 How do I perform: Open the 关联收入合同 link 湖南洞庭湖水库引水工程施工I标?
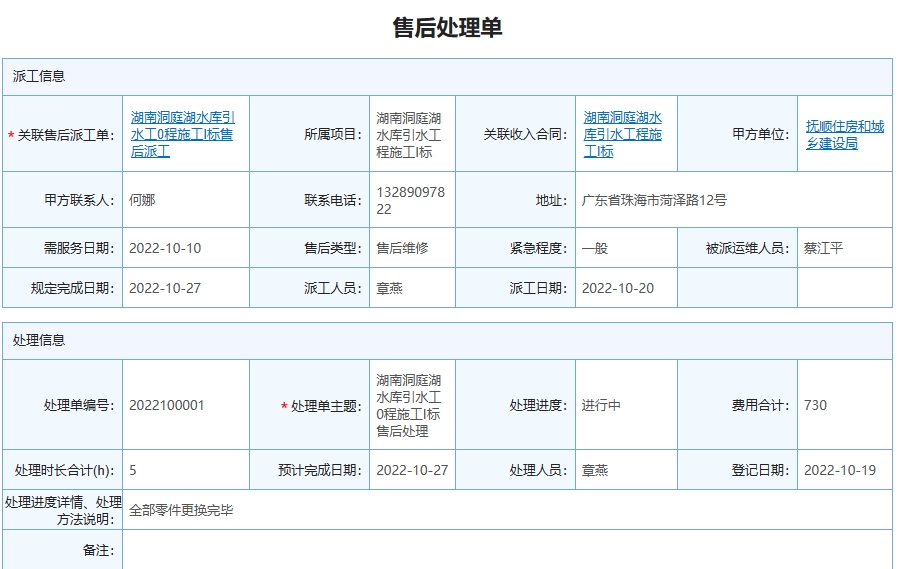tap(623, 135)
